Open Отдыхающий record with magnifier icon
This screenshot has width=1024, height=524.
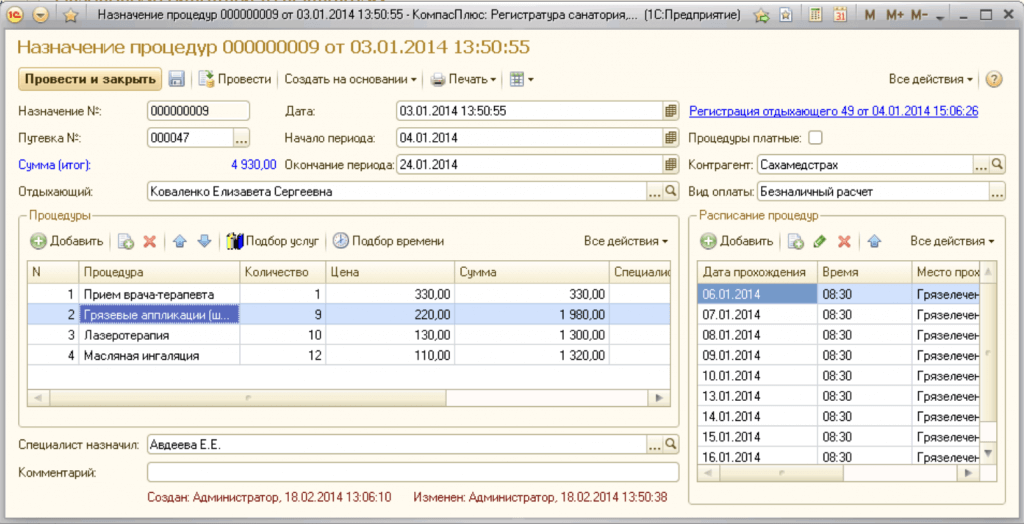click(671, 191)
